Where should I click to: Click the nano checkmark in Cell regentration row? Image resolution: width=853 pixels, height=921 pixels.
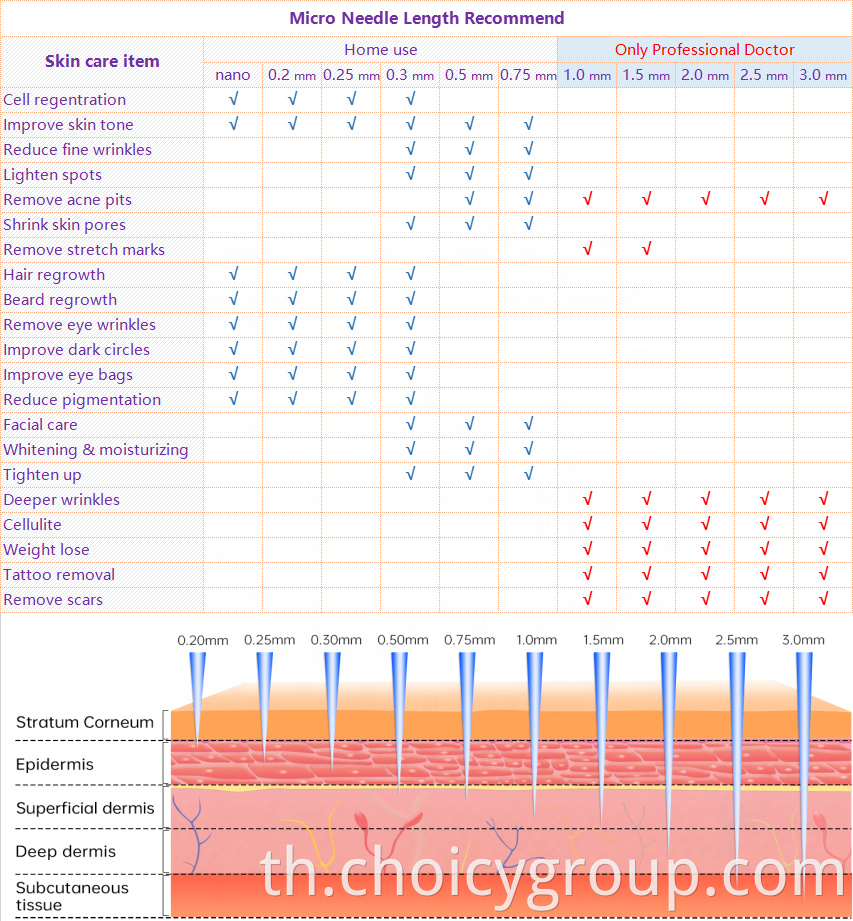[233, 99]
